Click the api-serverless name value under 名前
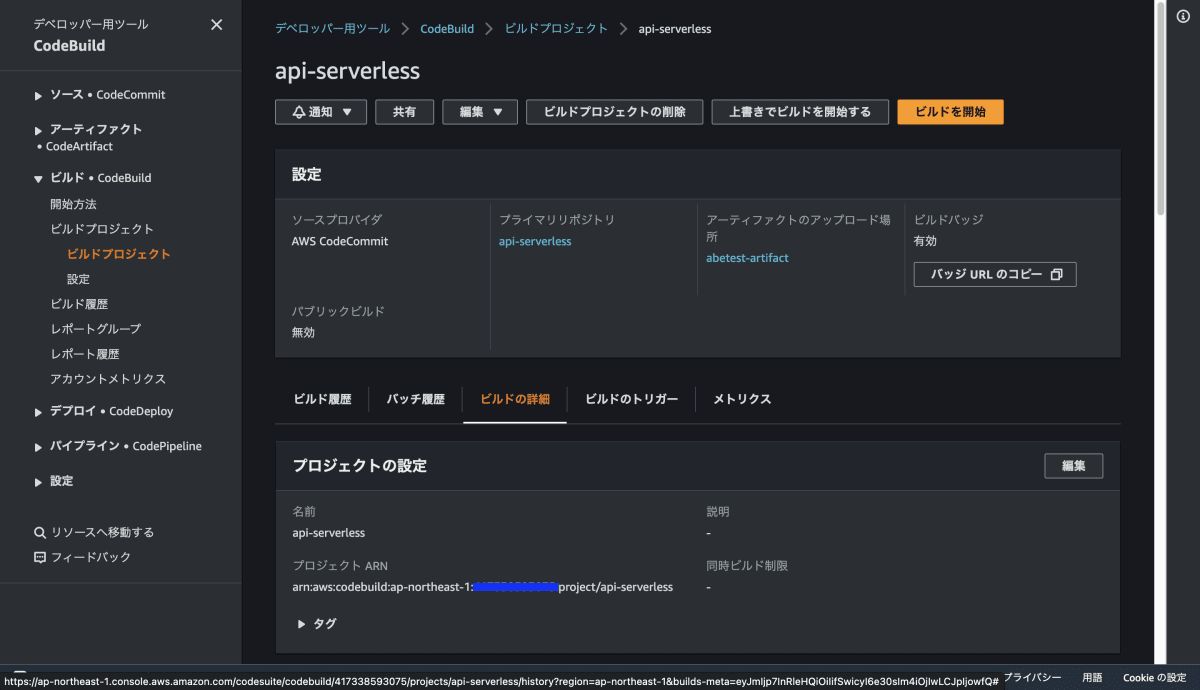 tap(328, 533)
